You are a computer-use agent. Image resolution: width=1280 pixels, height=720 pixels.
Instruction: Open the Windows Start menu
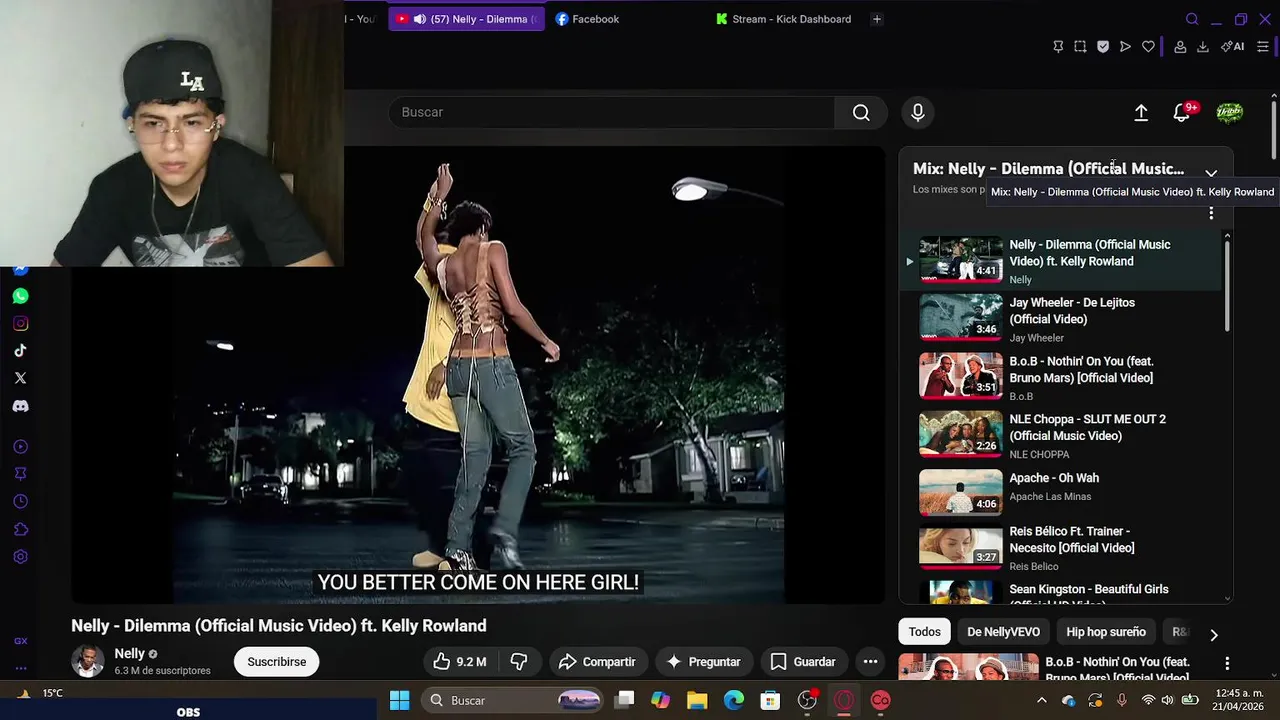(x=399, y=700)
